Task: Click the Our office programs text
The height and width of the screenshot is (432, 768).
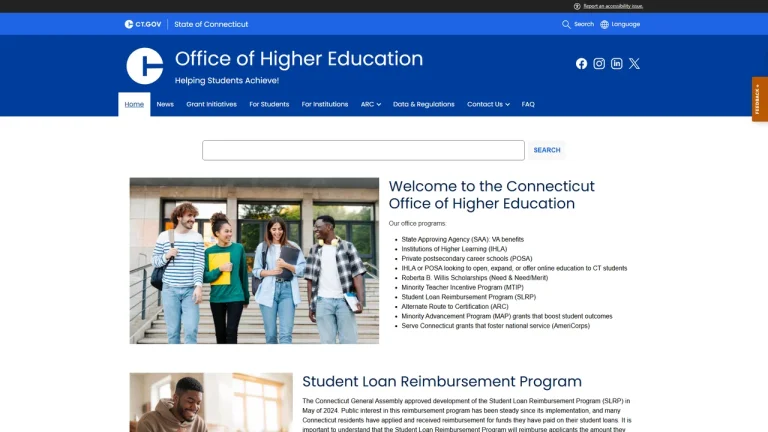Action: (x=418, y=223)
